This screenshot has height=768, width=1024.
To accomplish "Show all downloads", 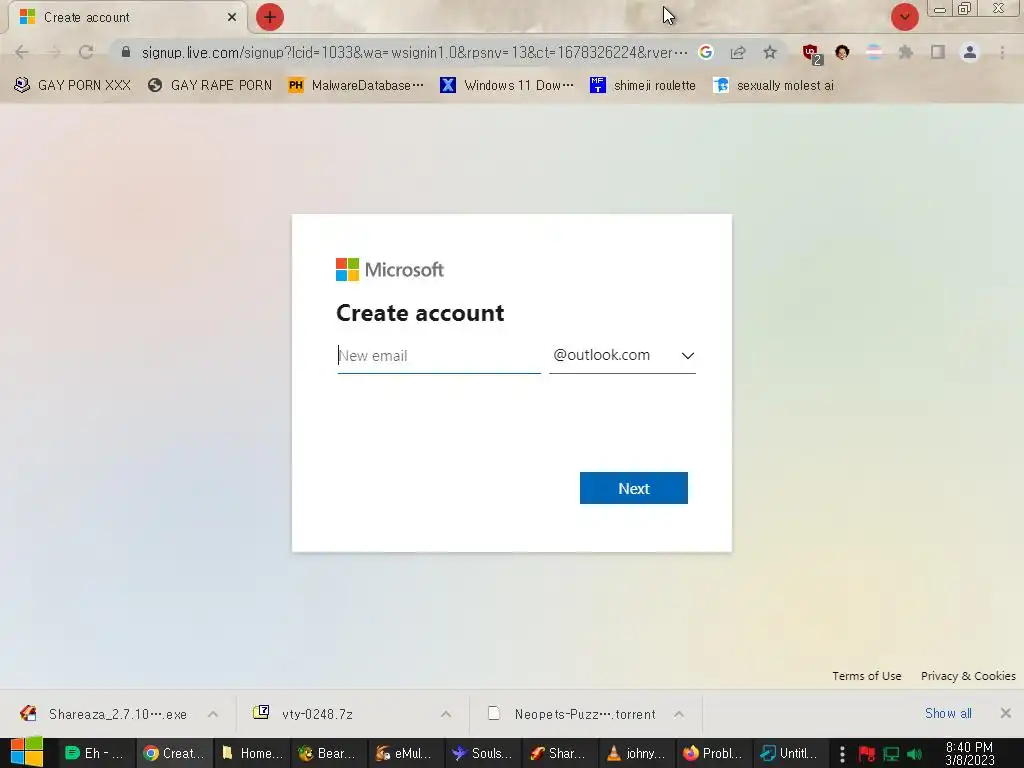I will click(x=948, y=713).
